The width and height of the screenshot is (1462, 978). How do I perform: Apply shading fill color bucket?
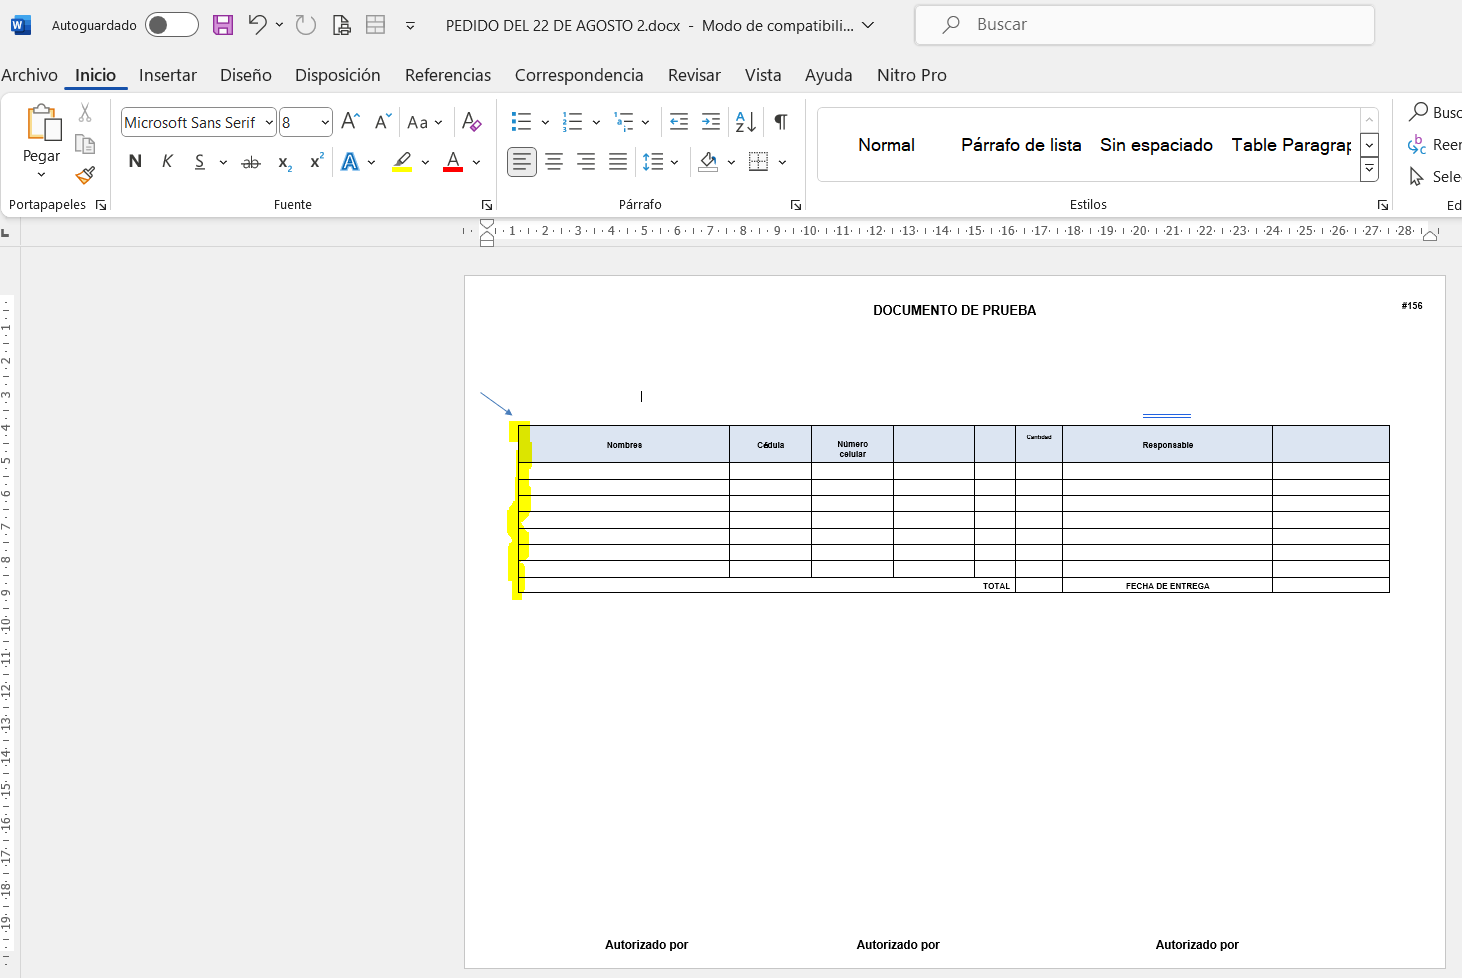coord(709,161)
